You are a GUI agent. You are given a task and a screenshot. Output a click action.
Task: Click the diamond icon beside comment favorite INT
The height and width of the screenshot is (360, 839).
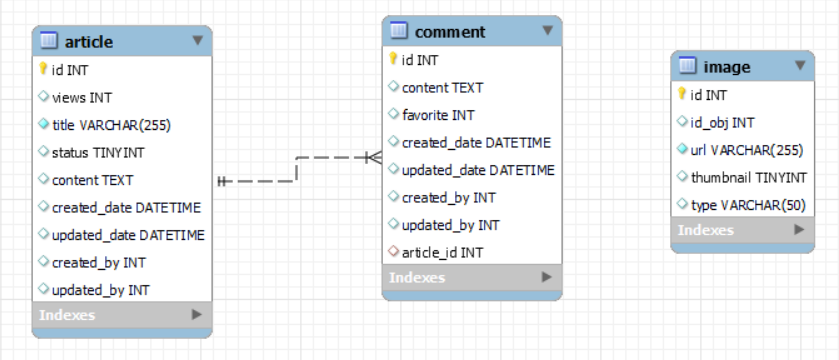click(393, 114)
